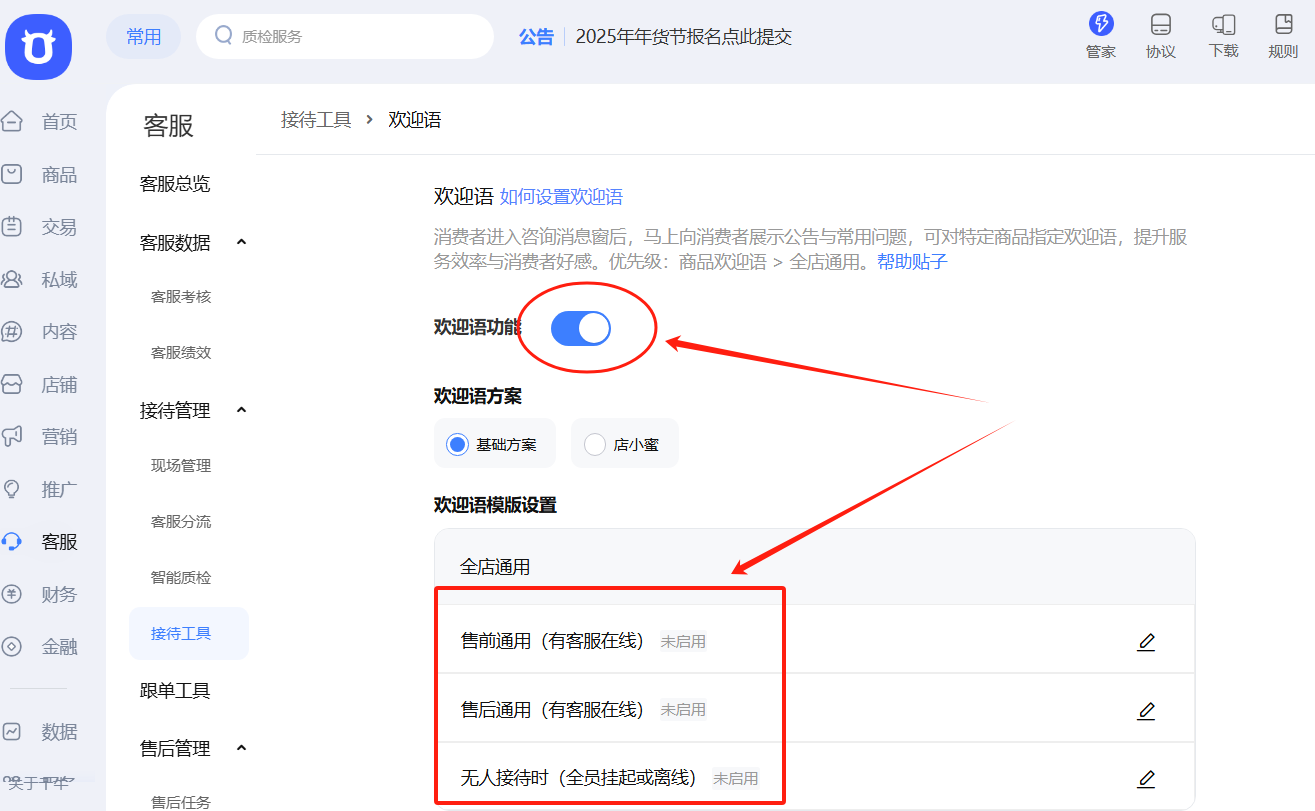Select 接待工具 submenu item

click(x=189, y=633)
